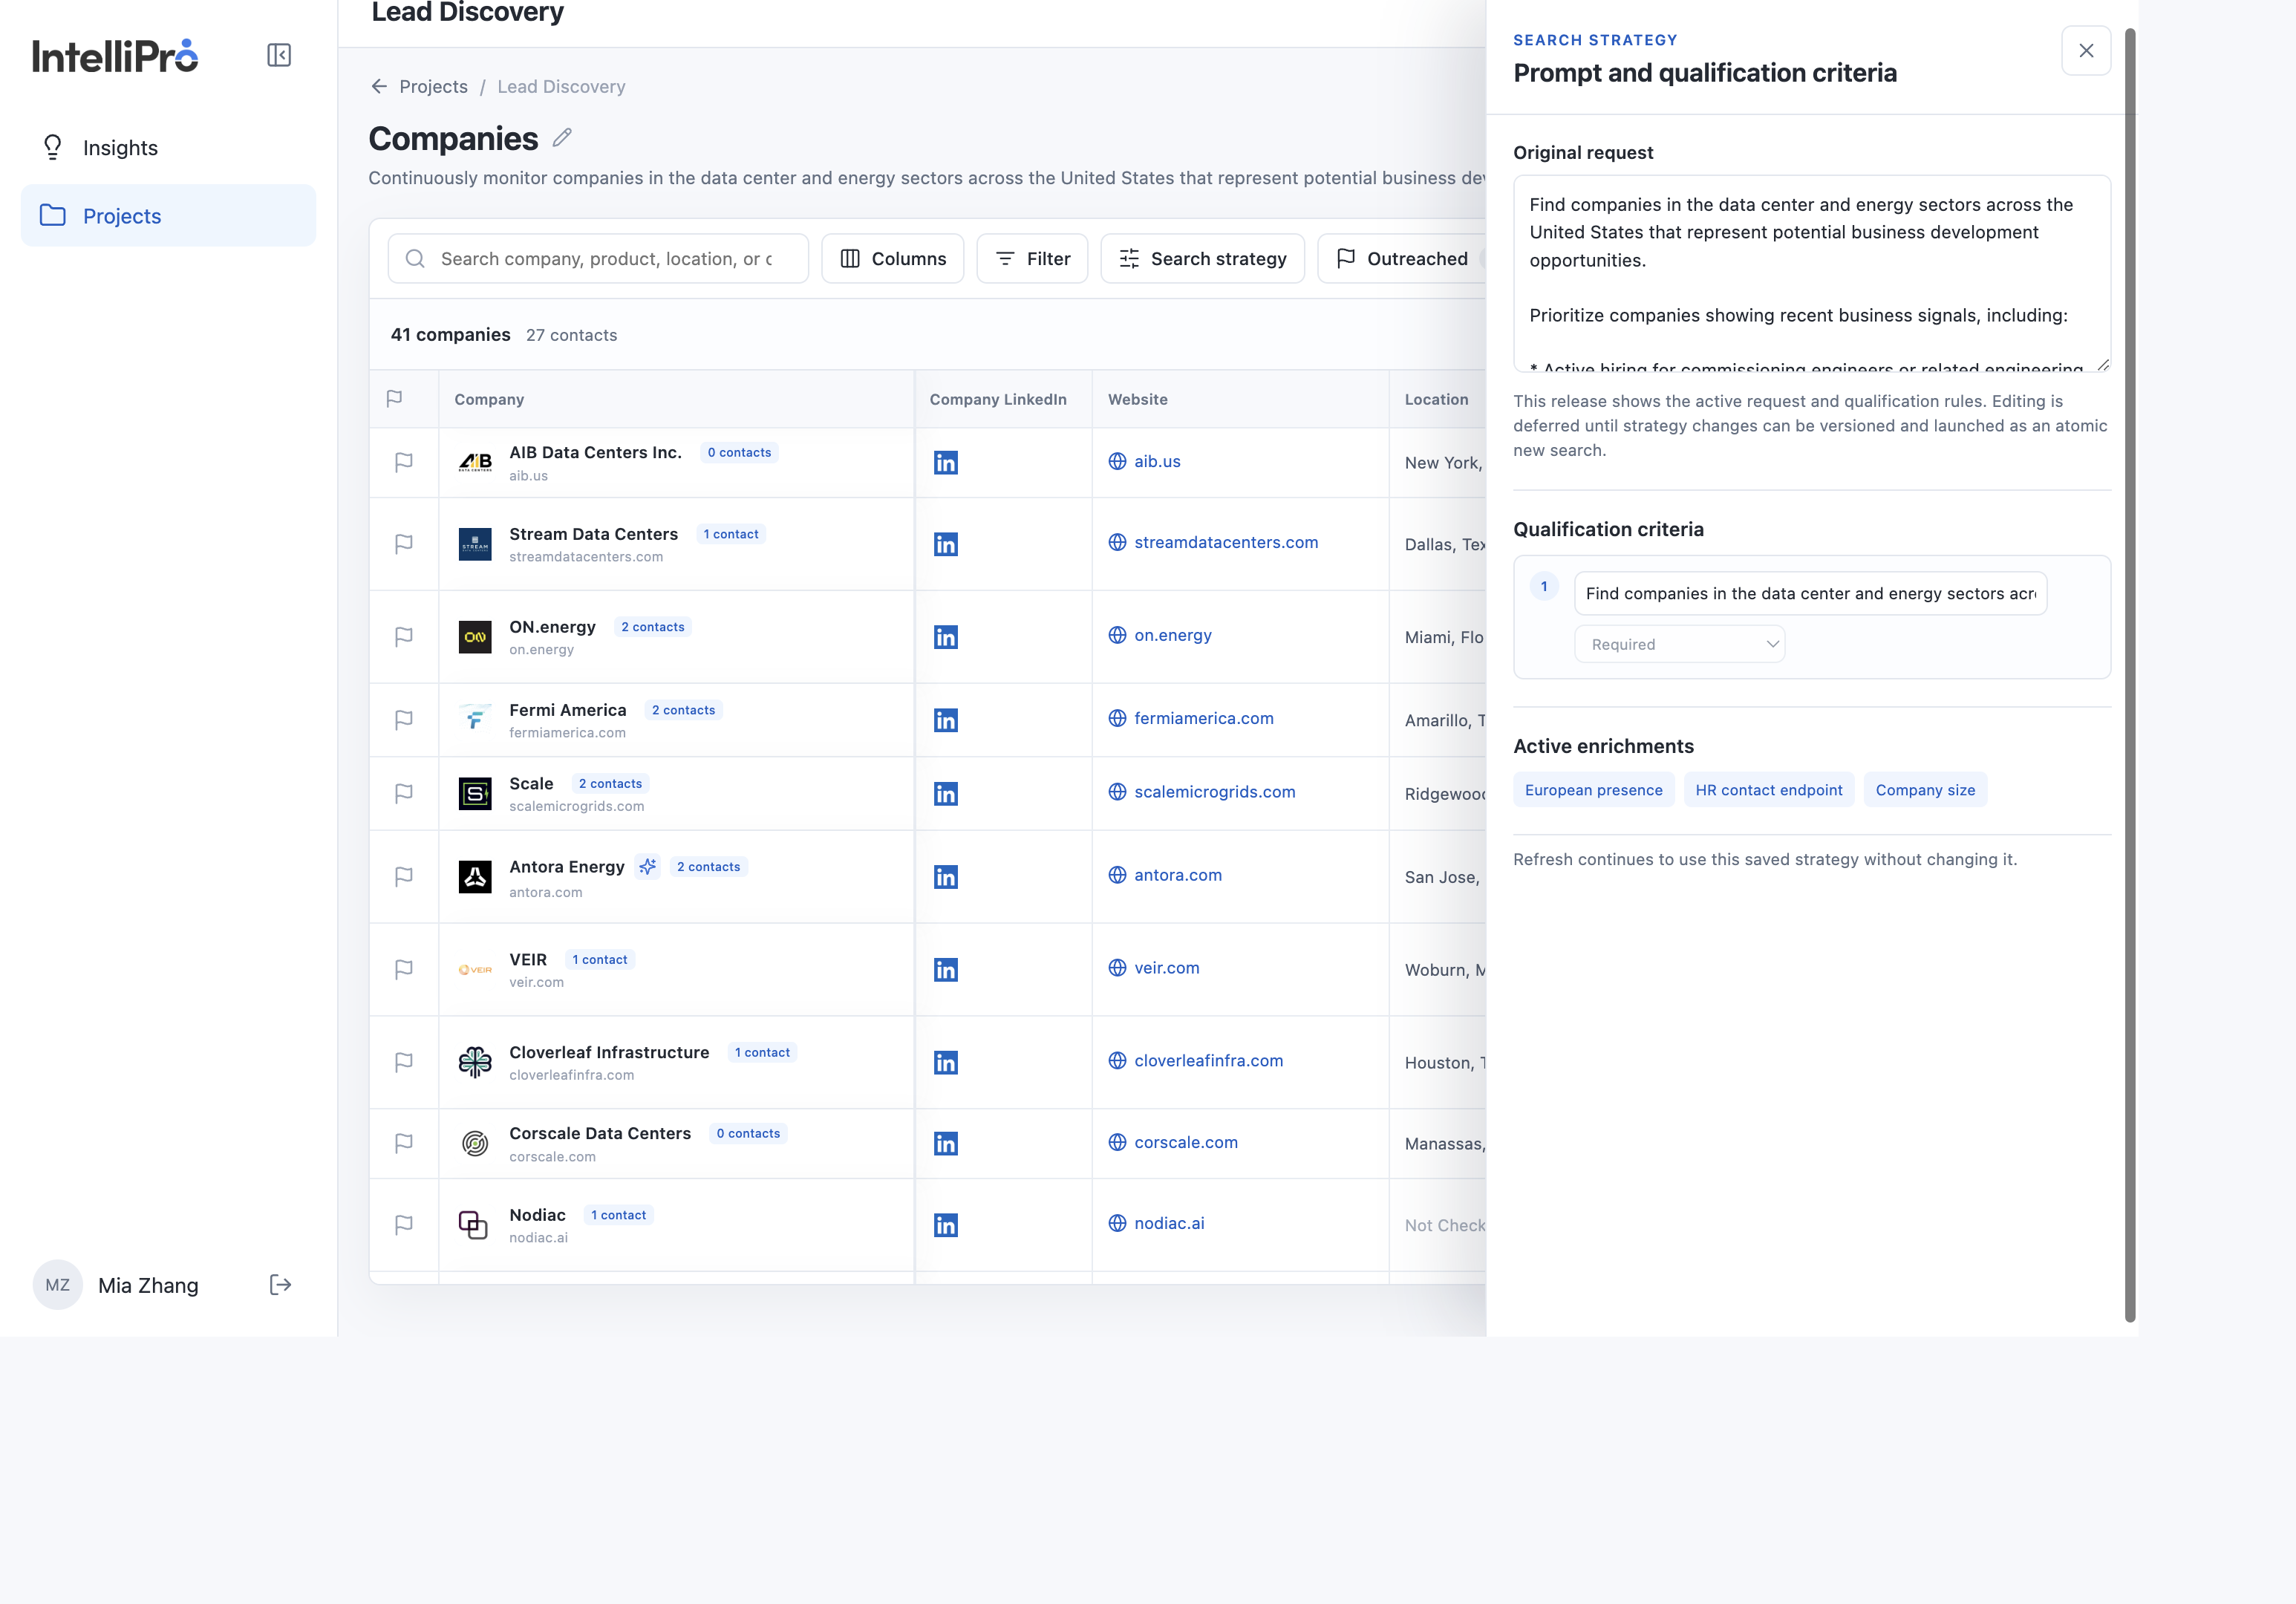Click the company search input field
2296x1604 pixels.
click(598, 259)
